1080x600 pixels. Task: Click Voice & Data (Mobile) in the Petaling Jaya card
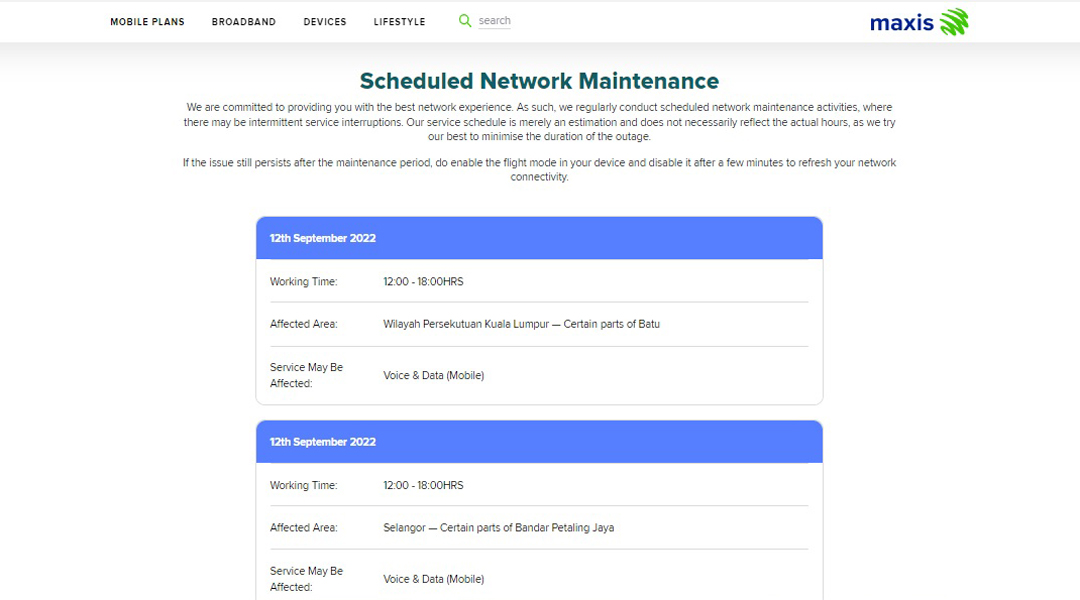click(x=434, y=579)
